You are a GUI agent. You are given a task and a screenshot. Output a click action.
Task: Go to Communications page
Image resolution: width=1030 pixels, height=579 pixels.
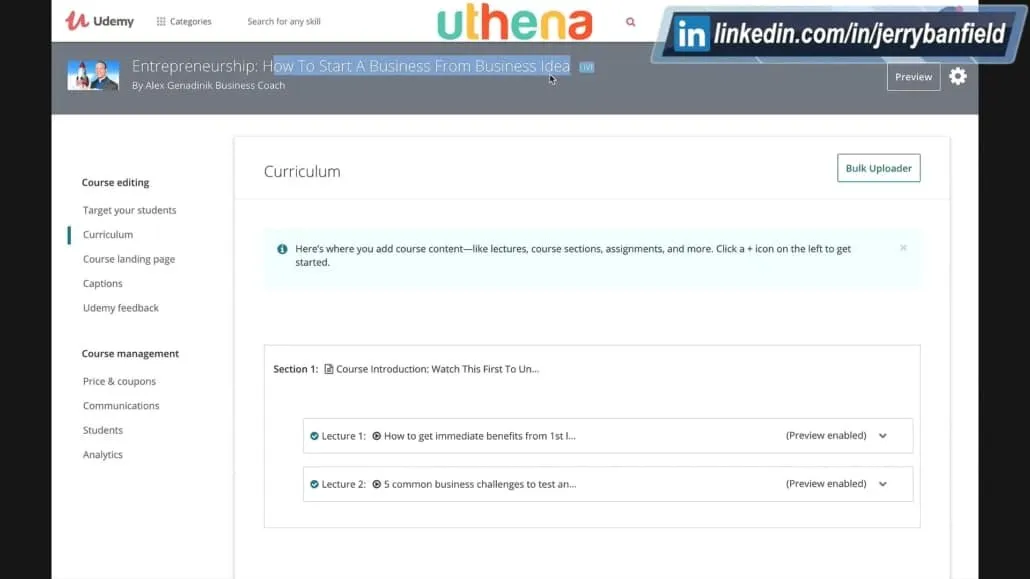pos(121,405)
